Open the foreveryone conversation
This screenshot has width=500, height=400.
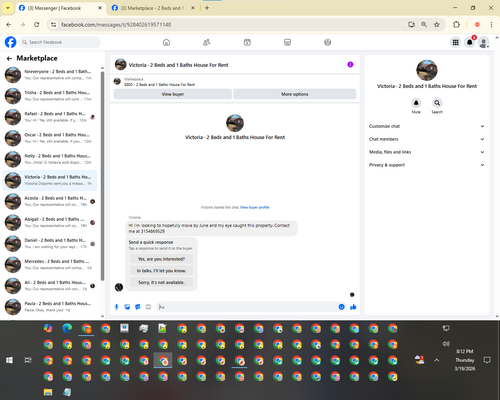tap(50, 75)
